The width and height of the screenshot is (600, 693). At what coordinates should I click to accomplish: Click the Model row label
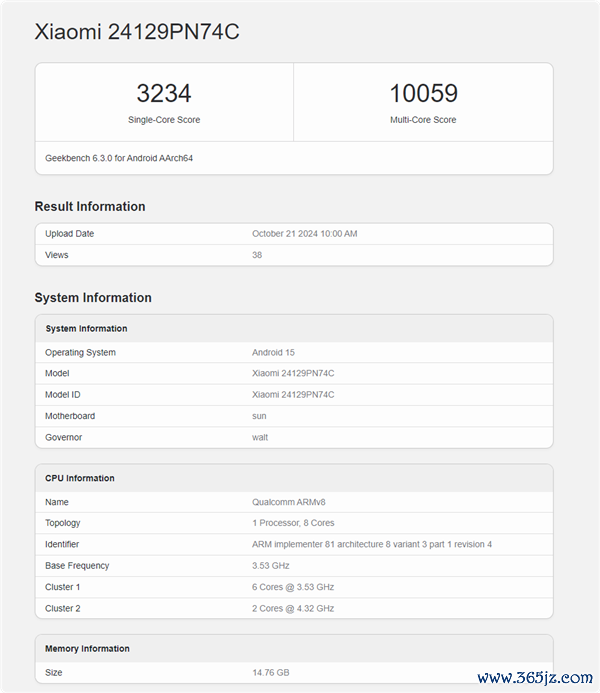[x=57, y=373]
